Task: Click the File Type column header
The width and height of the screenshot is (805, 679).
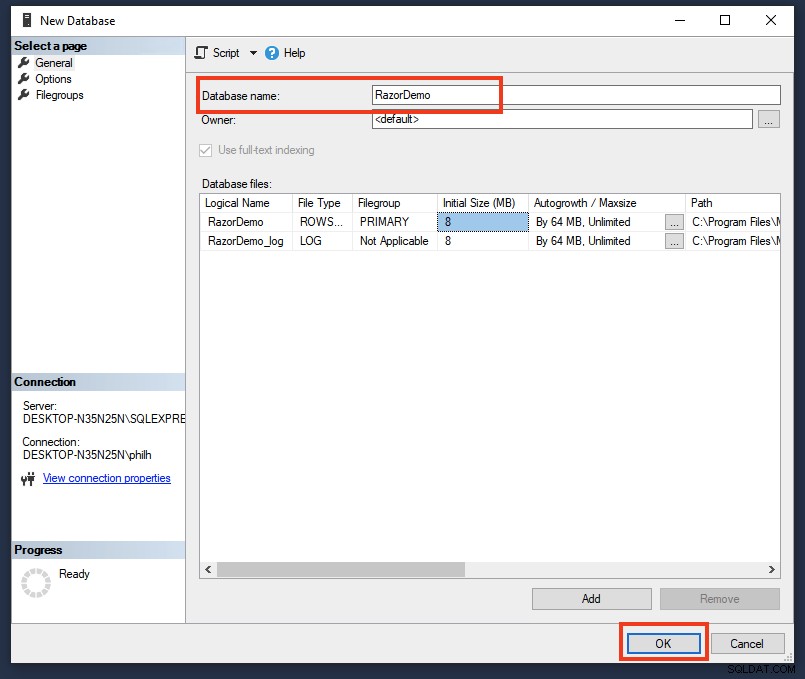Action: click(x=322, y=203)
